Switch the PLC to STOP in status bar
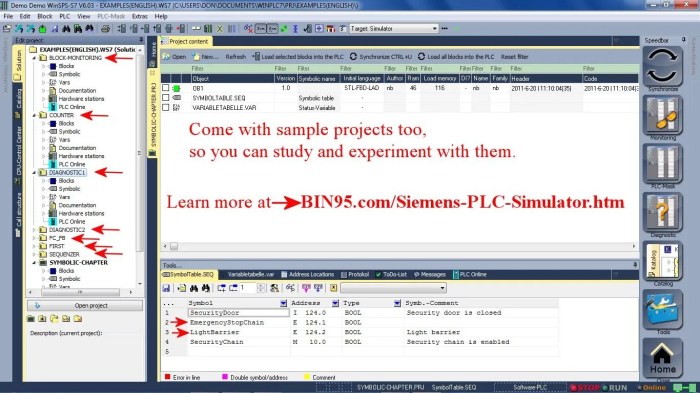The width and height of the screenshot is (700, 393). [585, 387]
